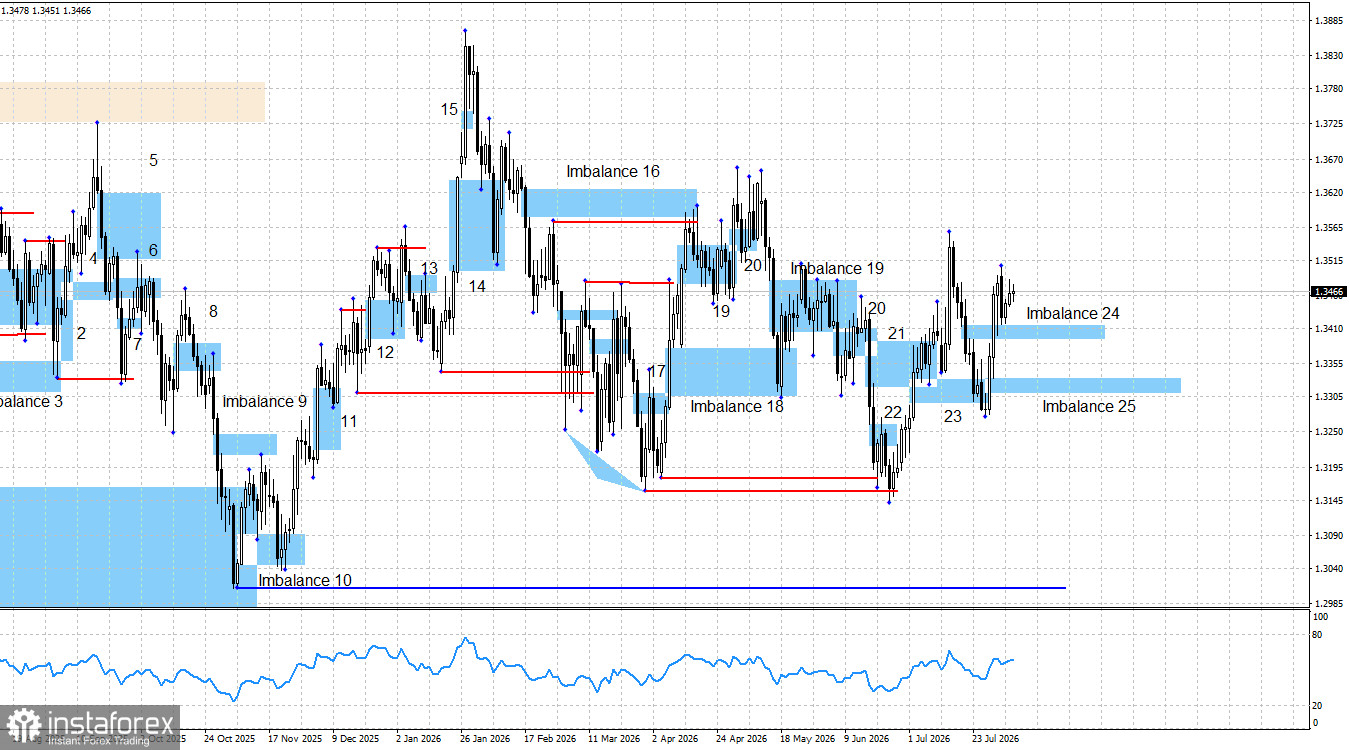Click the 24 Oct 2025 date label
Screen dimensions: 1350x750
point(231,740)
